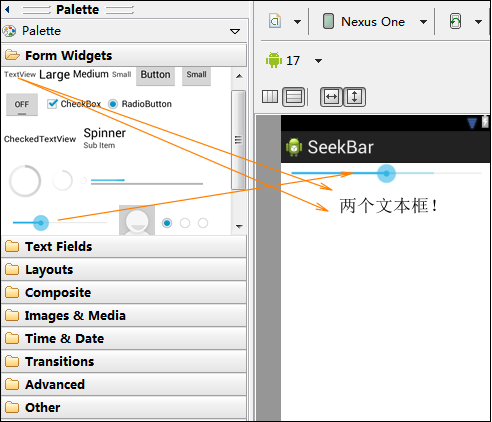Select the CheckedTextView widget
This screenshot has height=422, width=492.
pos(40,139)
